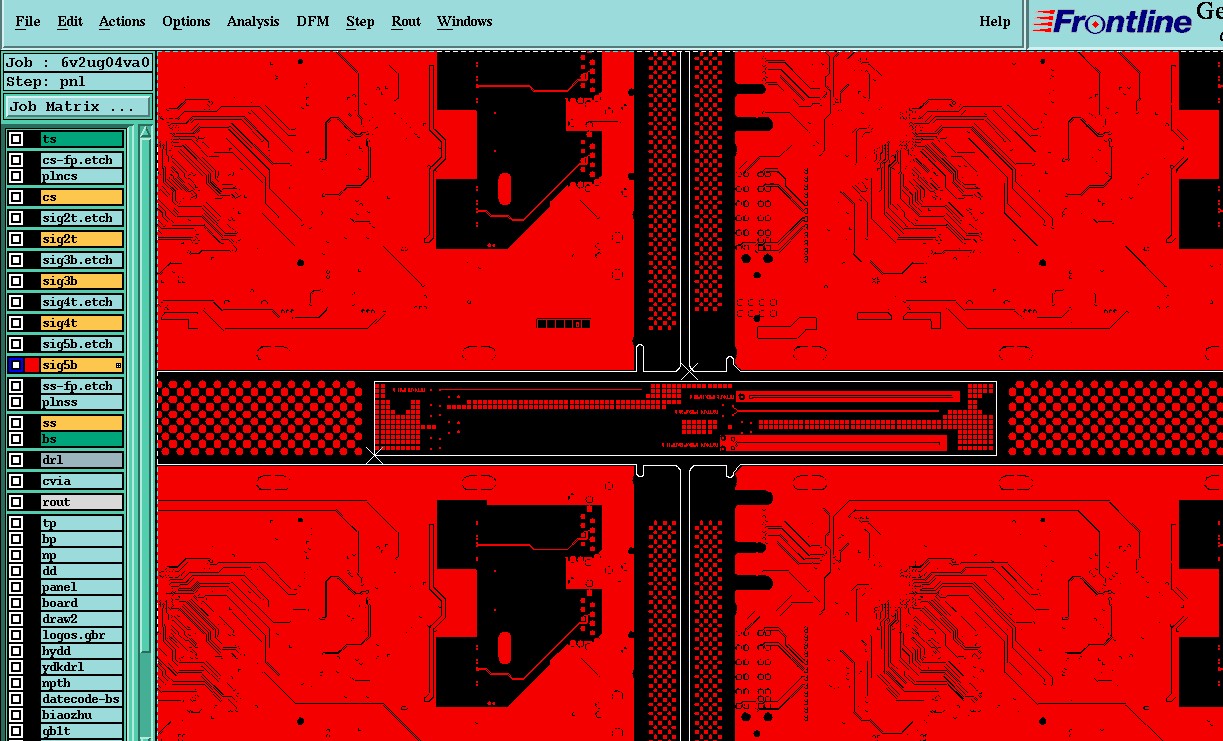The image size is (1223, 741).
Task: Enable the ss-fp.etch layer checkbox
Action: pyautogui.click(x=16, y=386)
